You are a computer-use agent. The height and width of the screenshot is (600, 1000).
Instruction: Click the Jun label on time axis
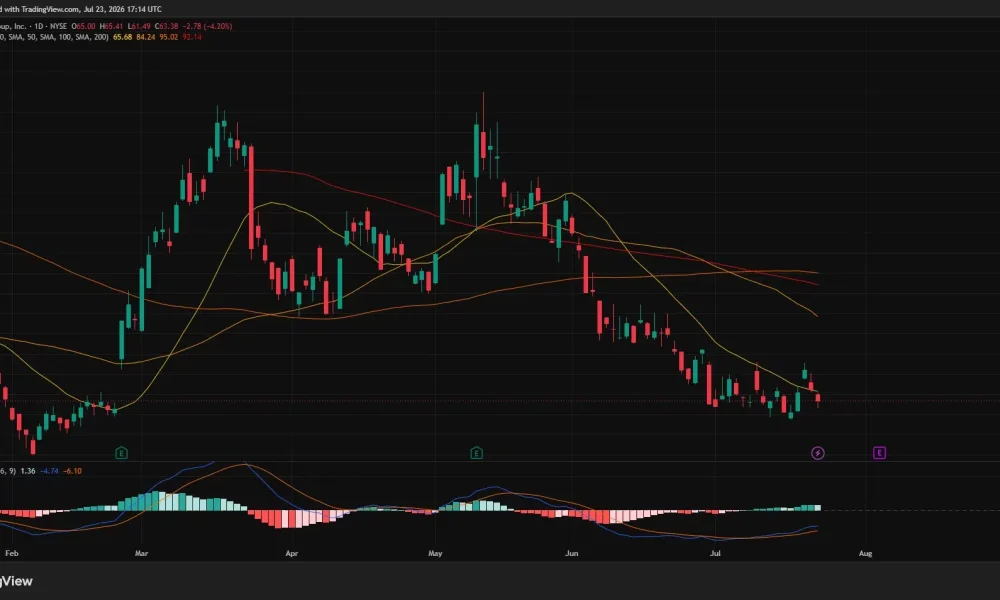(x=571, y=553)
